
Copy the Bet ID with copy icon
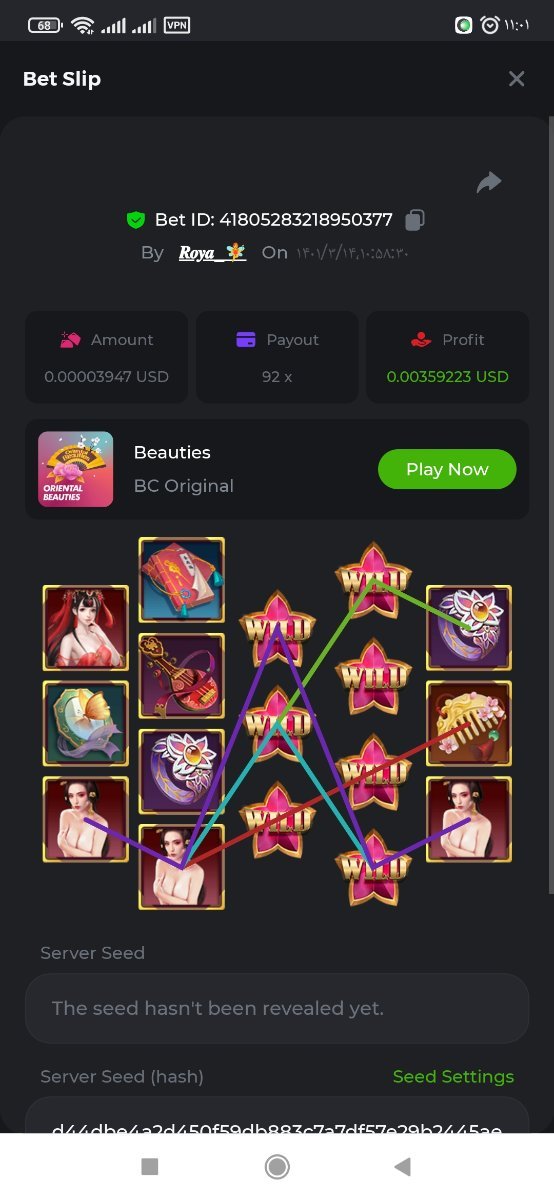coord(415,219)
